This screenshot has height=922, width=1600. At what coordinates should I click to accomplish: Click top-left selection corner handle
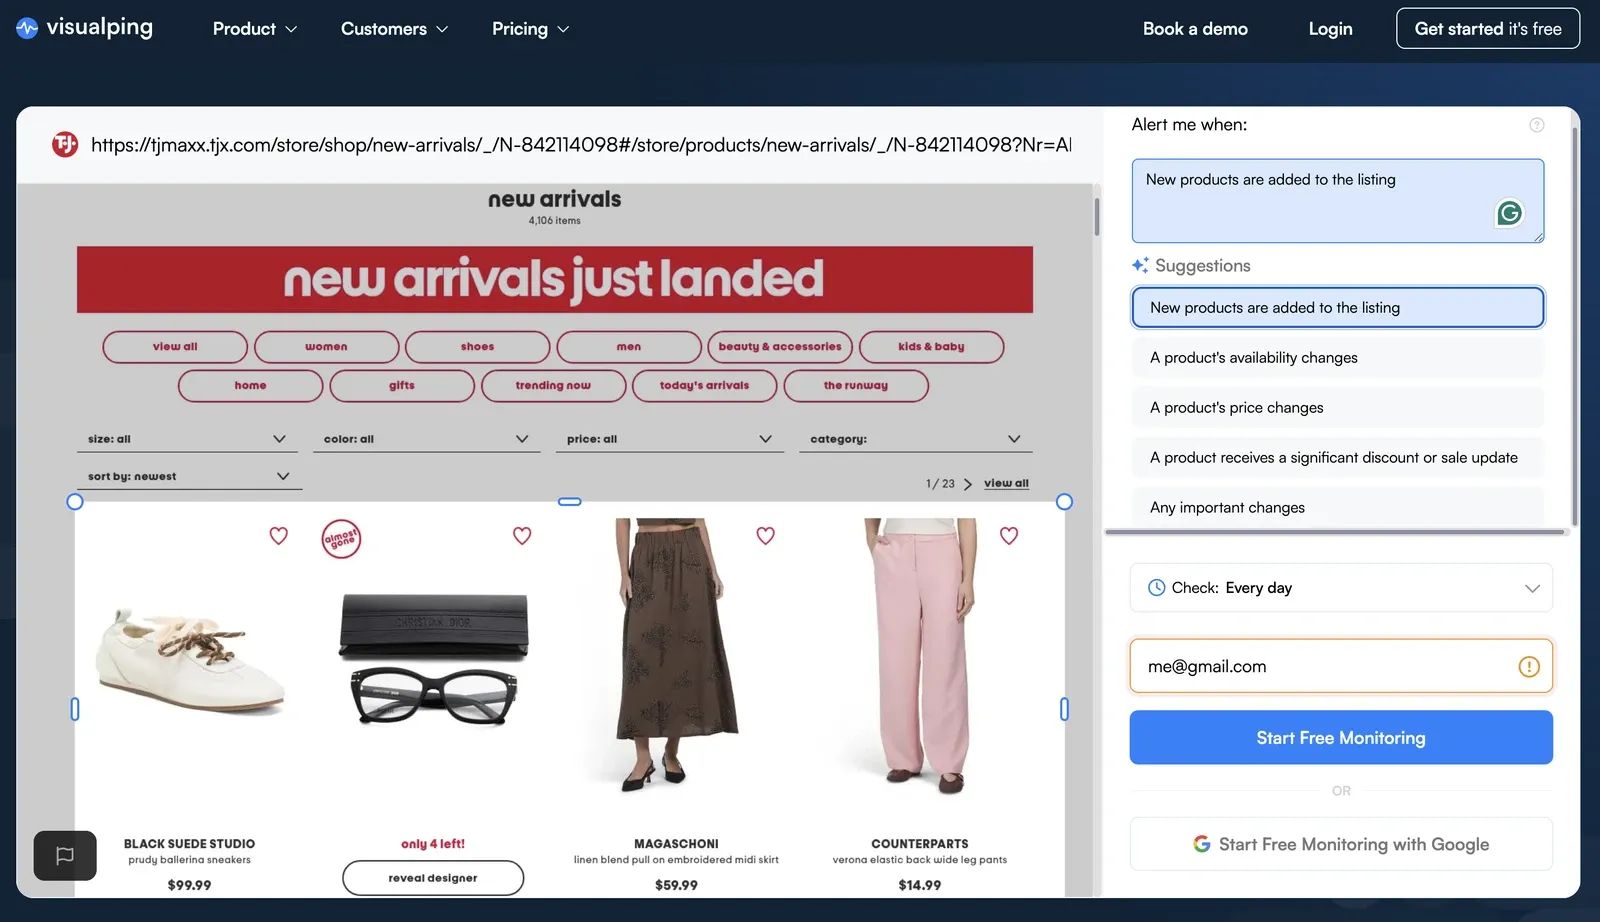pos(75,502)
